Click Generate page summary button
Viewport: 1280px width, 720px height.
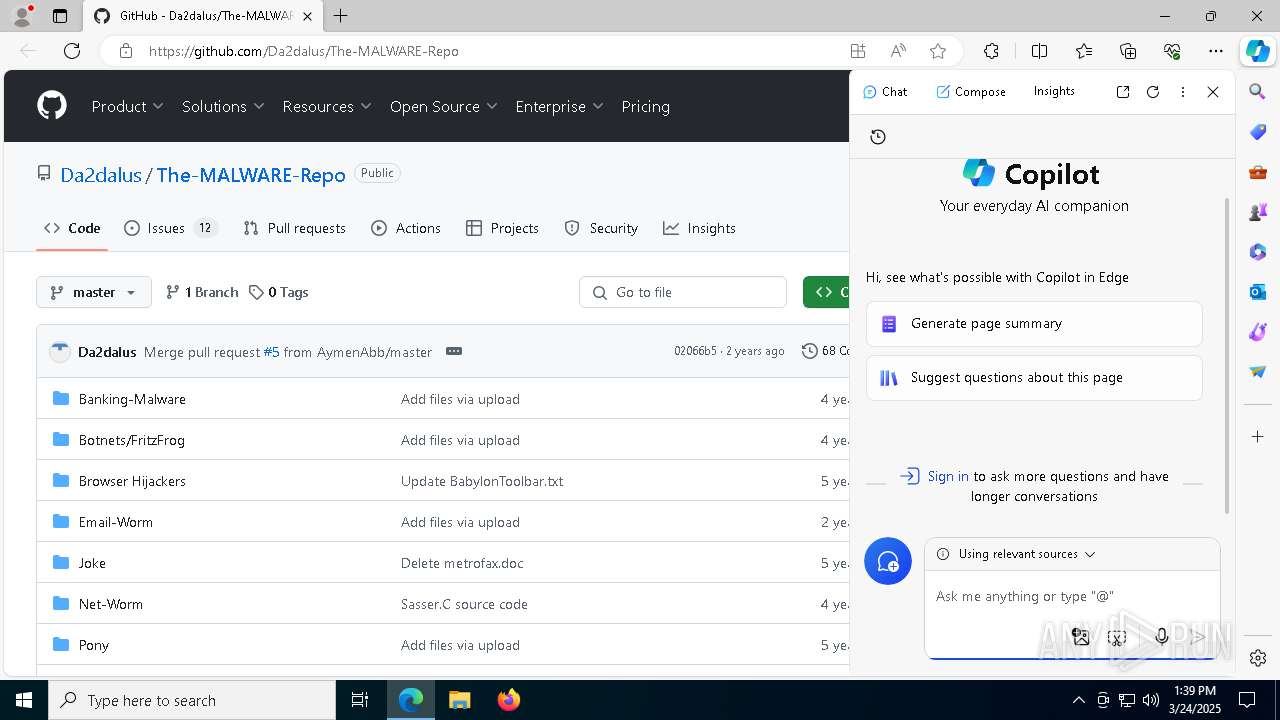(1034, 324)
